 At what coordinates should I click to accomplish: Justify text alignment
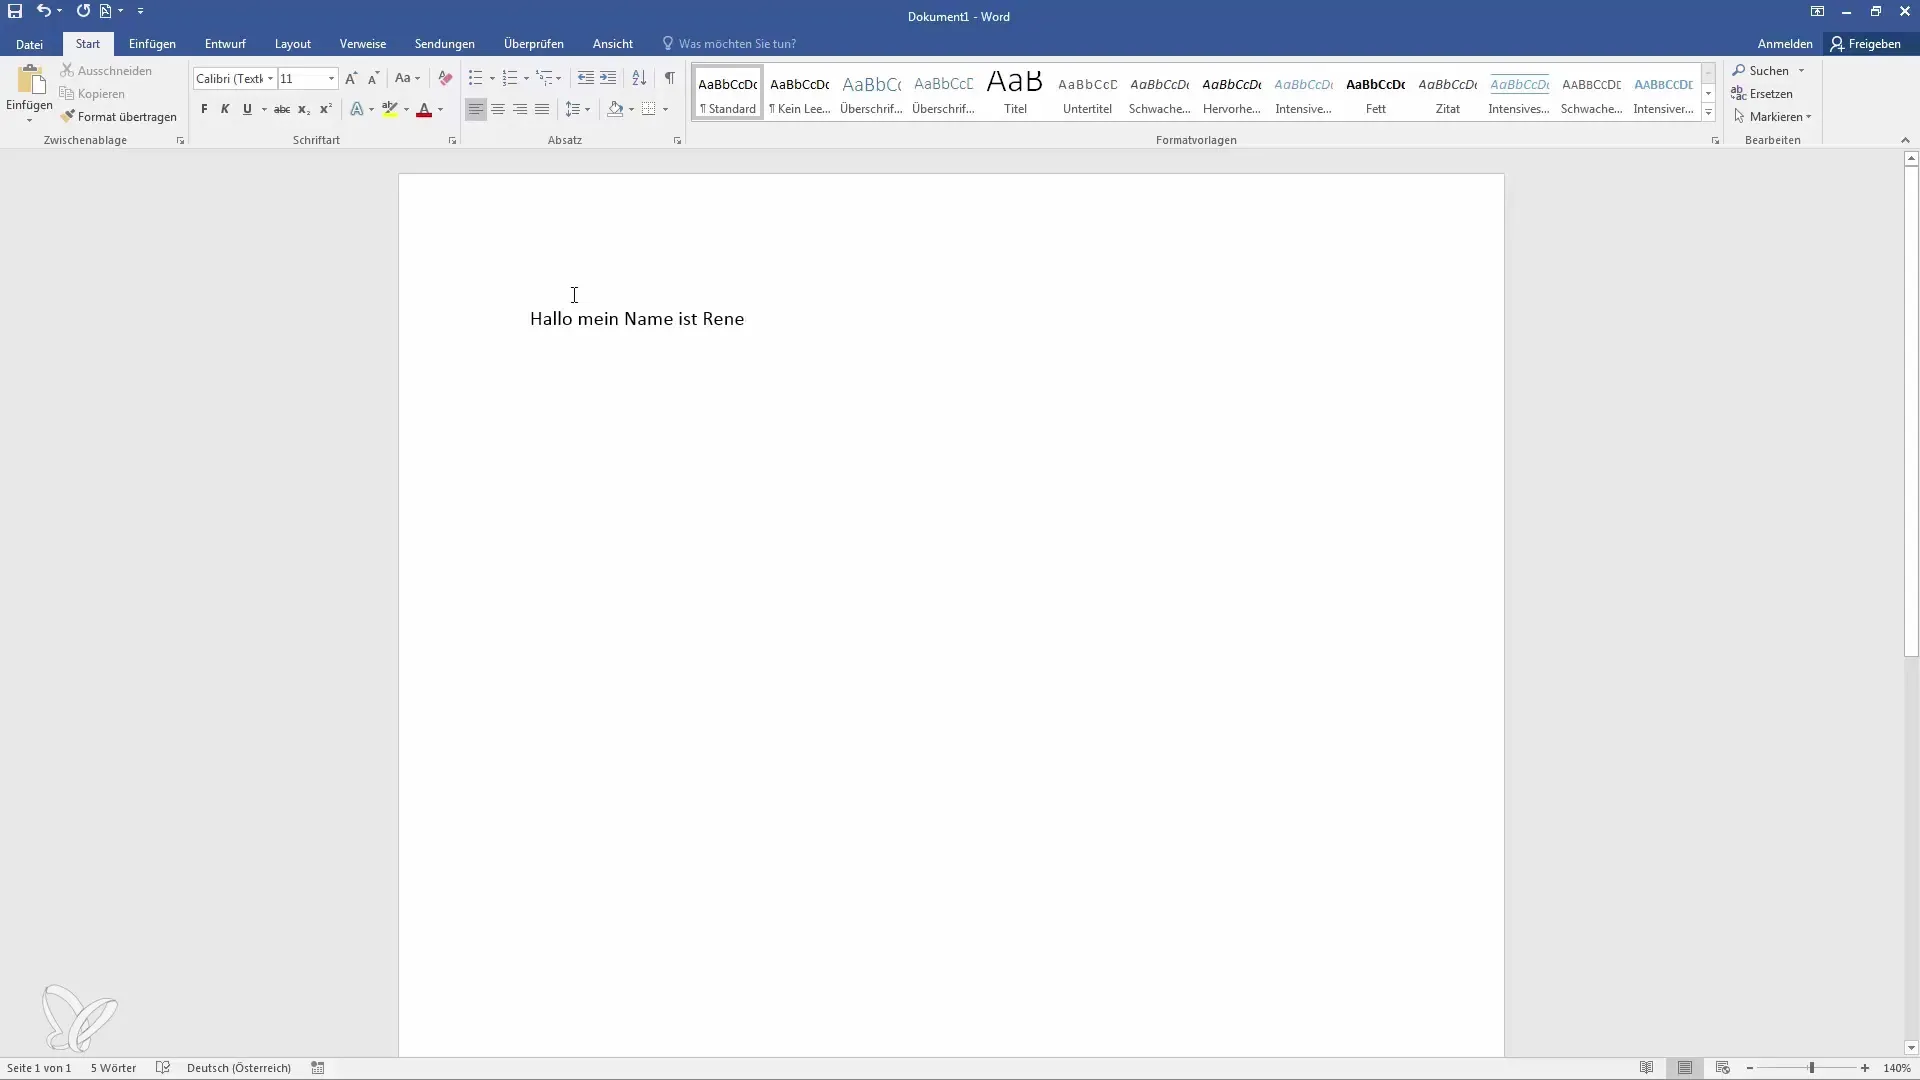point(542,109)
